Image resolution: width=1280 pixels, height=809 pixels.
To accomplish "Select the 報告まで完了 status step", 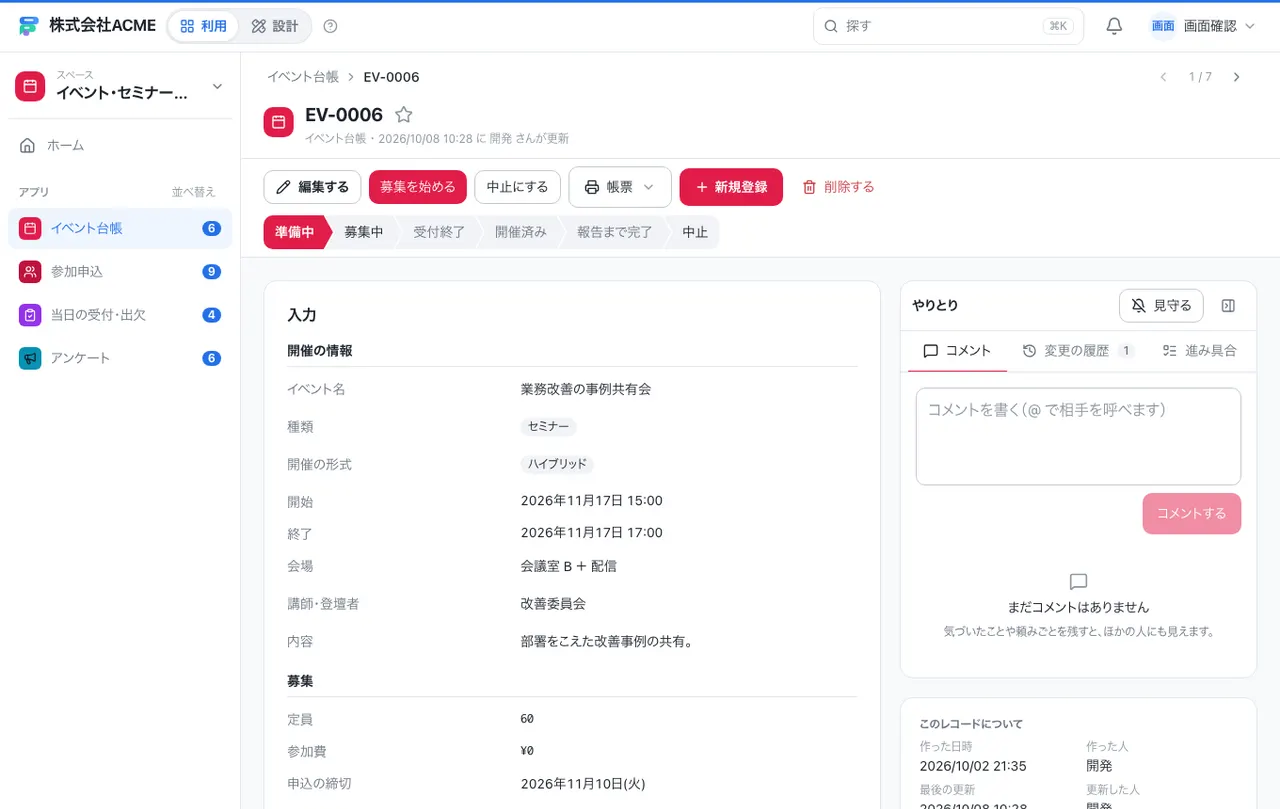I will point(614,232).
